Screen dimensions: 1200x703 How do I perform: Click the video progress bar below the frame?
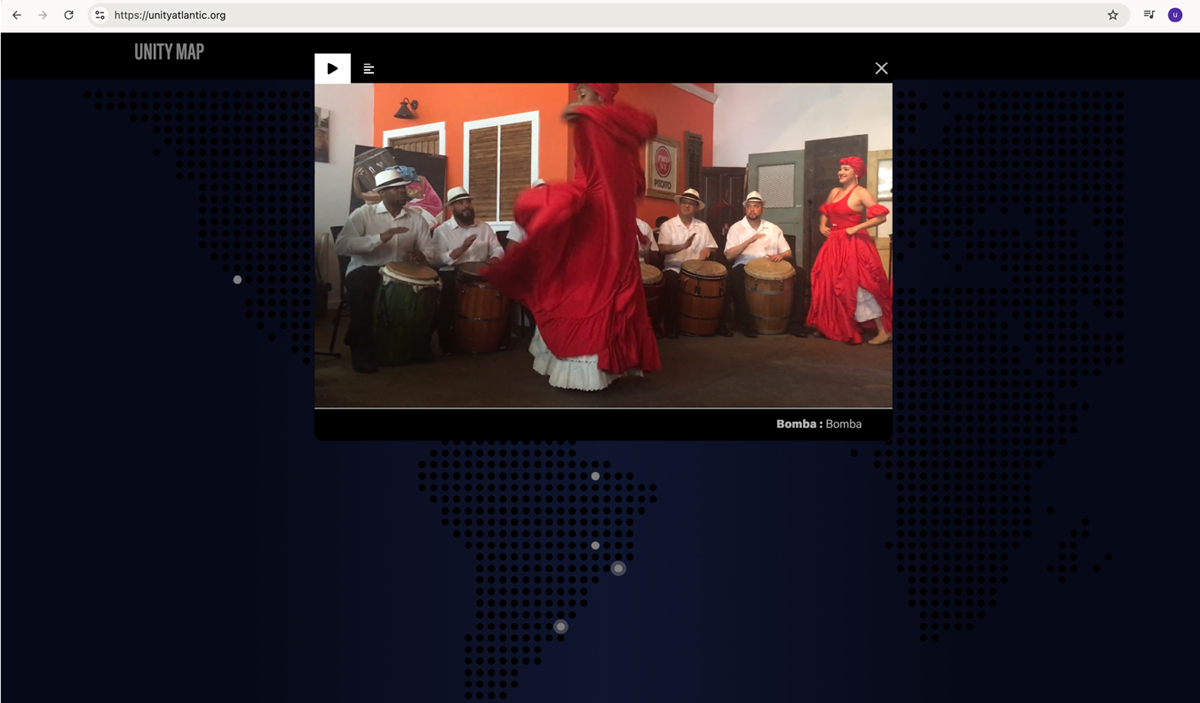[603, 408]
